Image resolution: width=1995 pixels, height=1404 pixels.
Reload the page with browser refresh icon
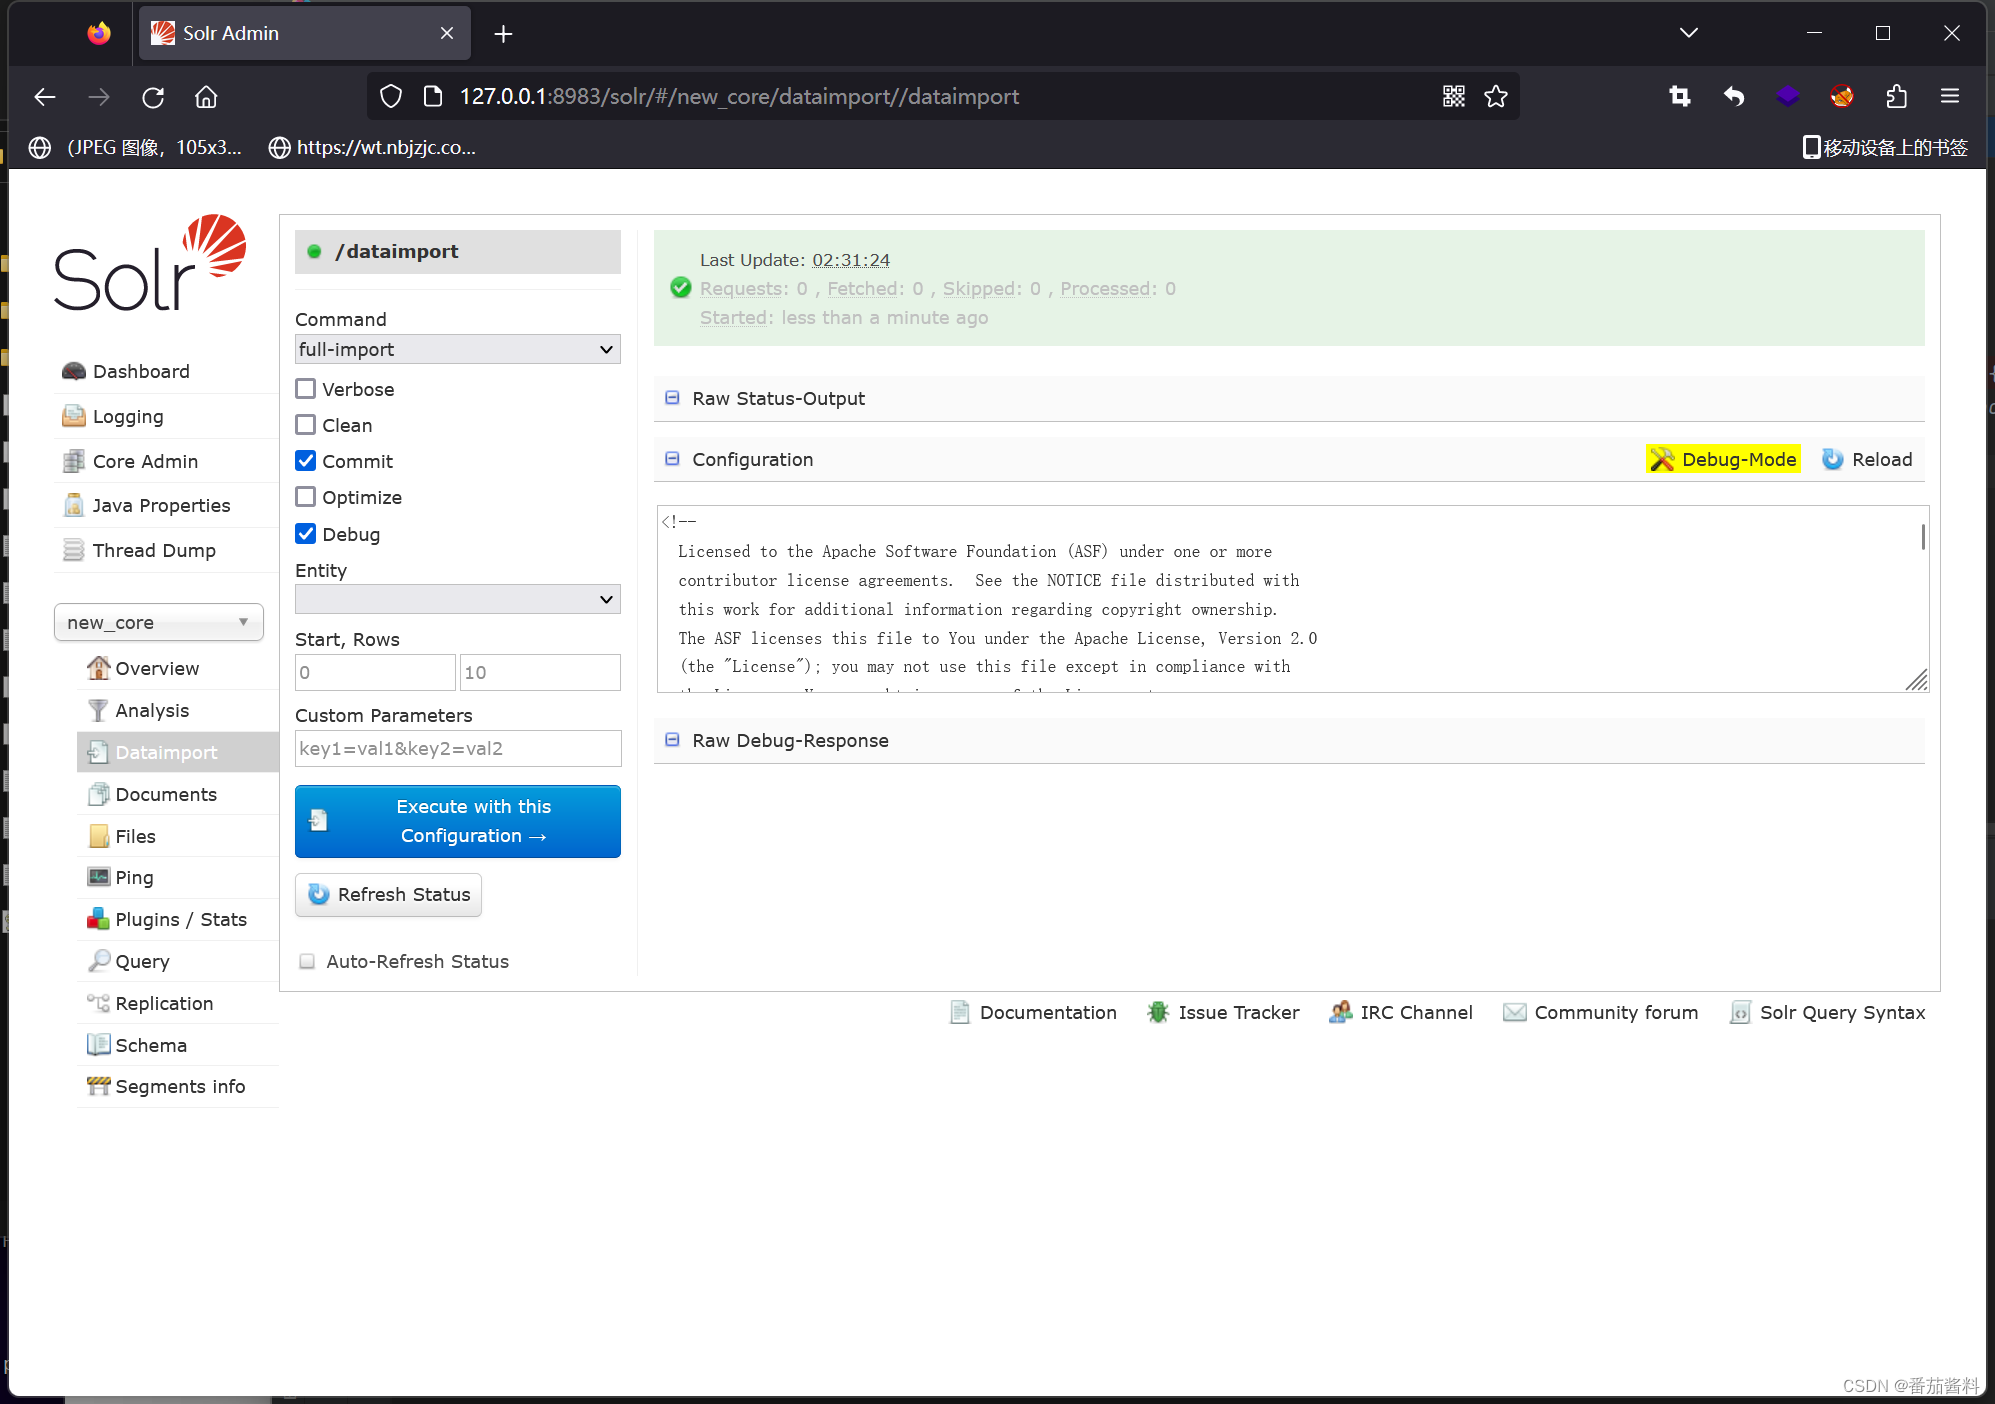tap(153, 97)
